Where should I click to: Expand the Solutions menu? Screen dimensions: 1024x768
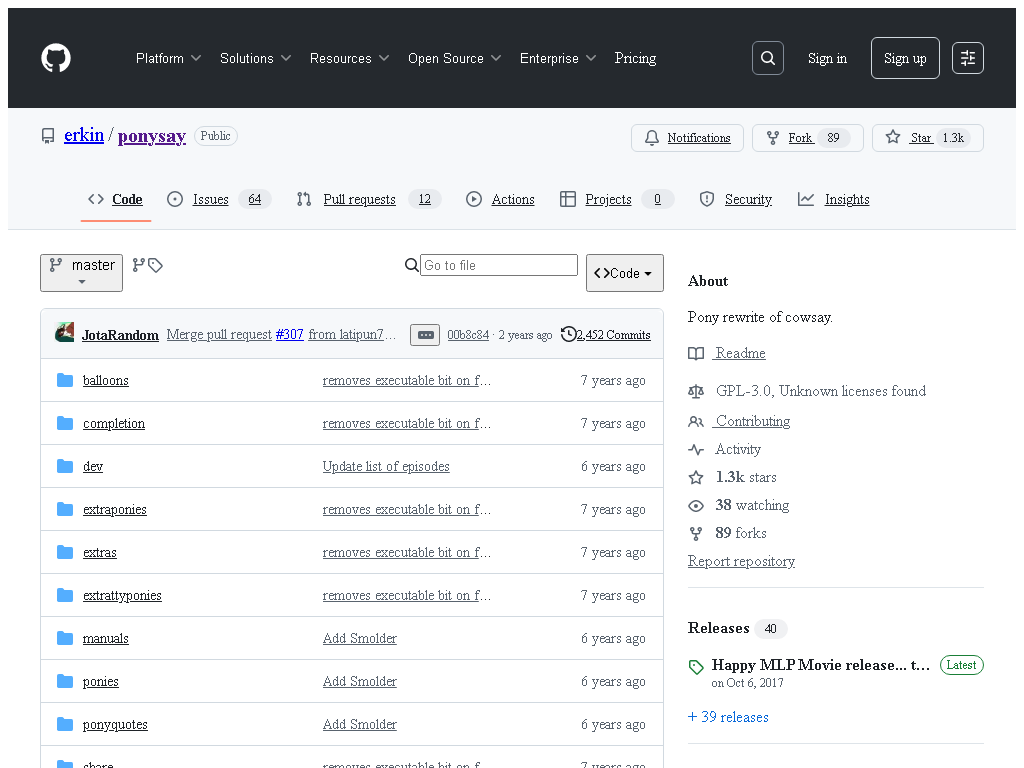255,58
